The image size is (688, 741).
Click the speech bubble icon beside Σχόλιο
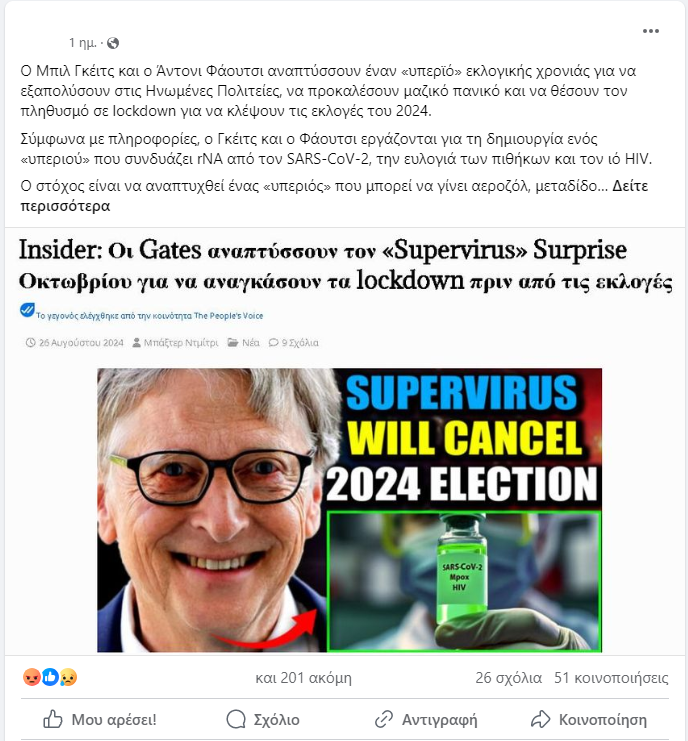tap(236, 719)
